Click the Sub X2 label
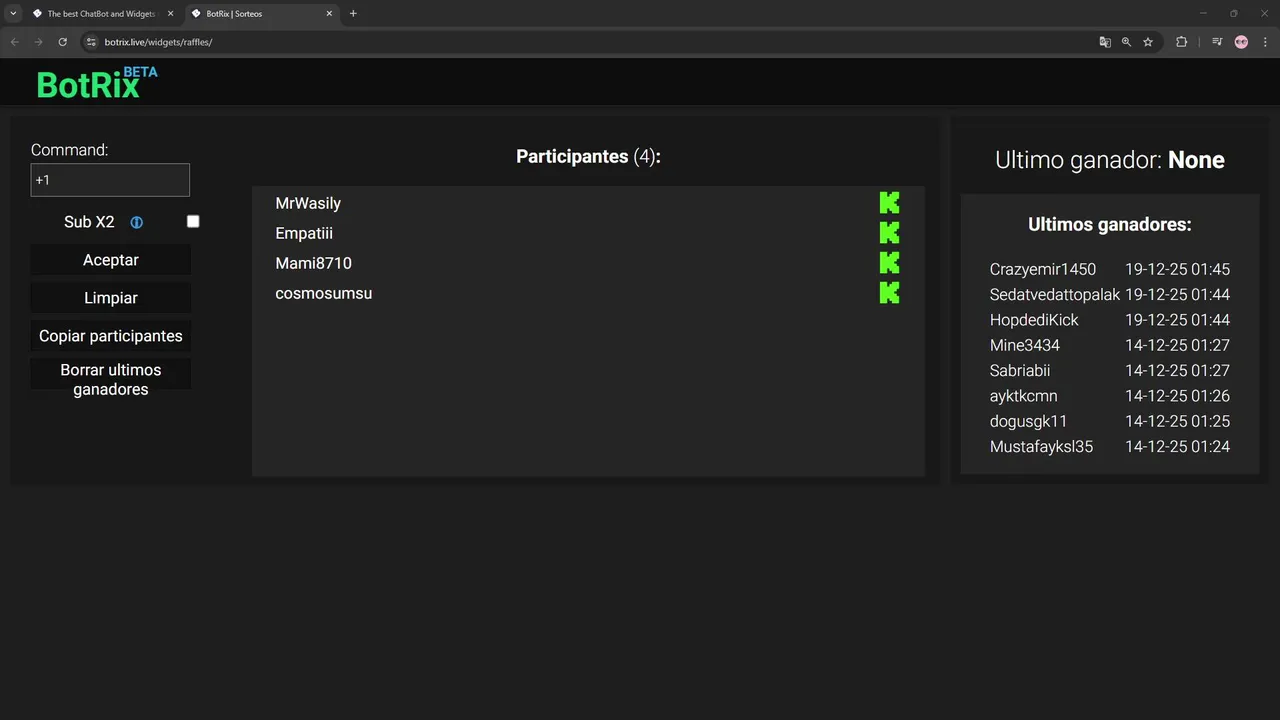 click(89, 222)
